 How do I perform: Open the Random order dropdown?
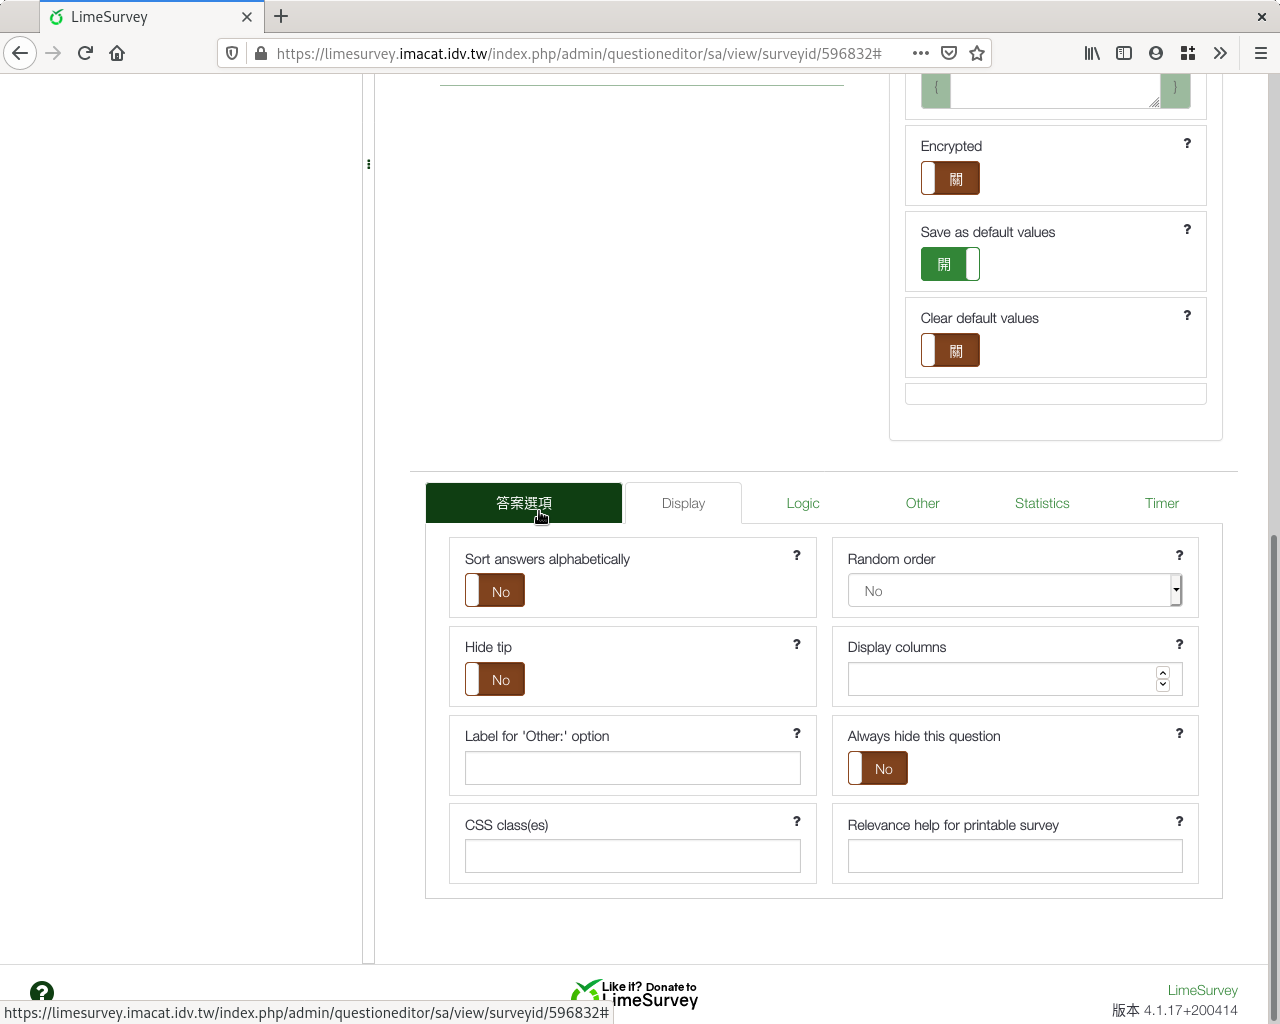[1015, 591]
